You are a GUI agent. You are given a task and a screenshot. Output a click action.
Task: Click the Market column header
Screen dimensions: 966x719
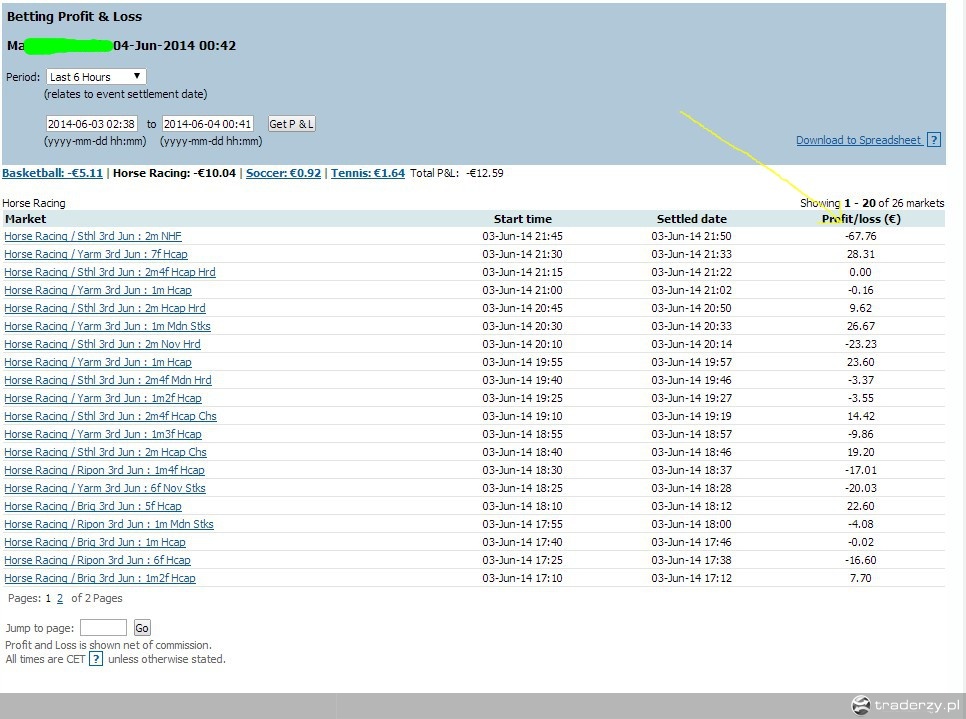tap(25, 219)
